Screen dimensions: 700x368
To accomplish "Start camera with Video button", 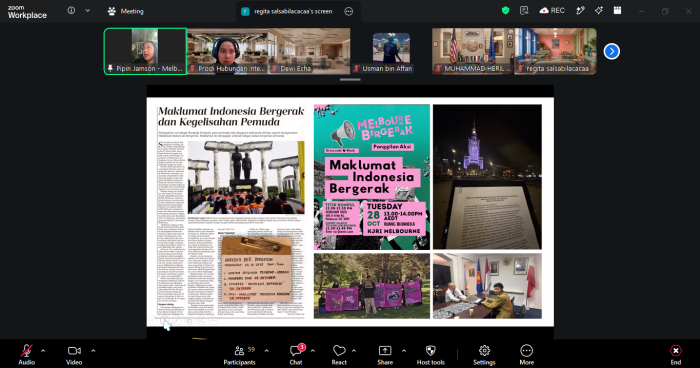I will [x=74, y=355].
